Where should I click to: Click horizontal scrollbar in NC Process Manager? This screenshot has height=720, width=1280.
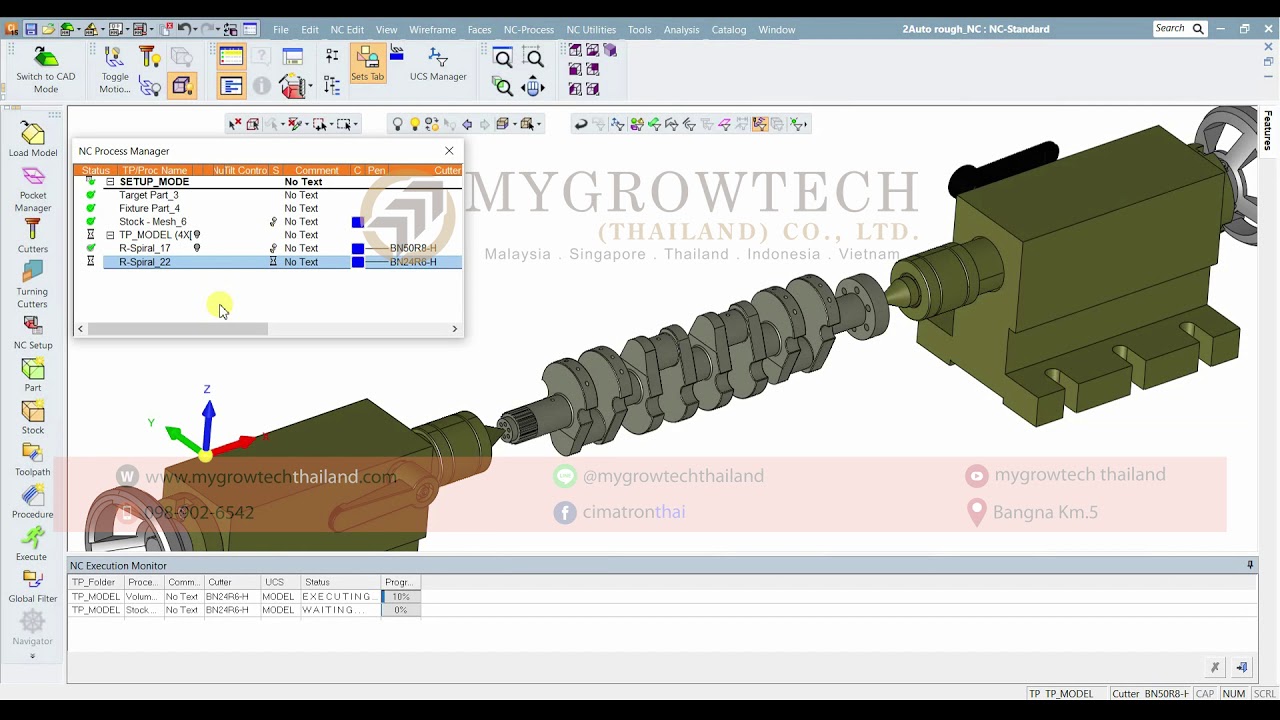click(177, 329)
